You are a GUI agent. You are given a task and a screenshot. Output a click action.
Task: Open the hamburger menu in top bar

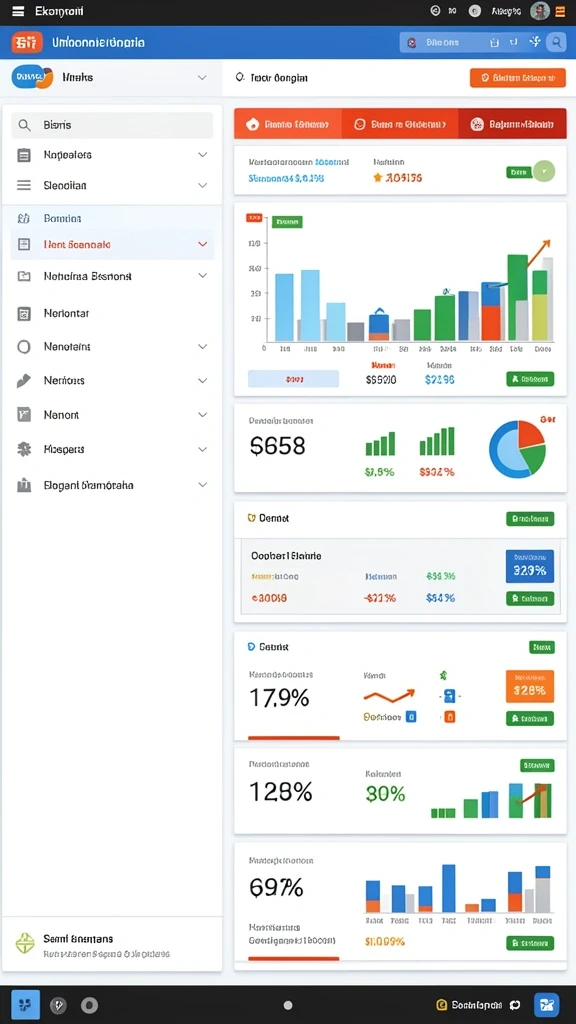click(x=18, y=11)
